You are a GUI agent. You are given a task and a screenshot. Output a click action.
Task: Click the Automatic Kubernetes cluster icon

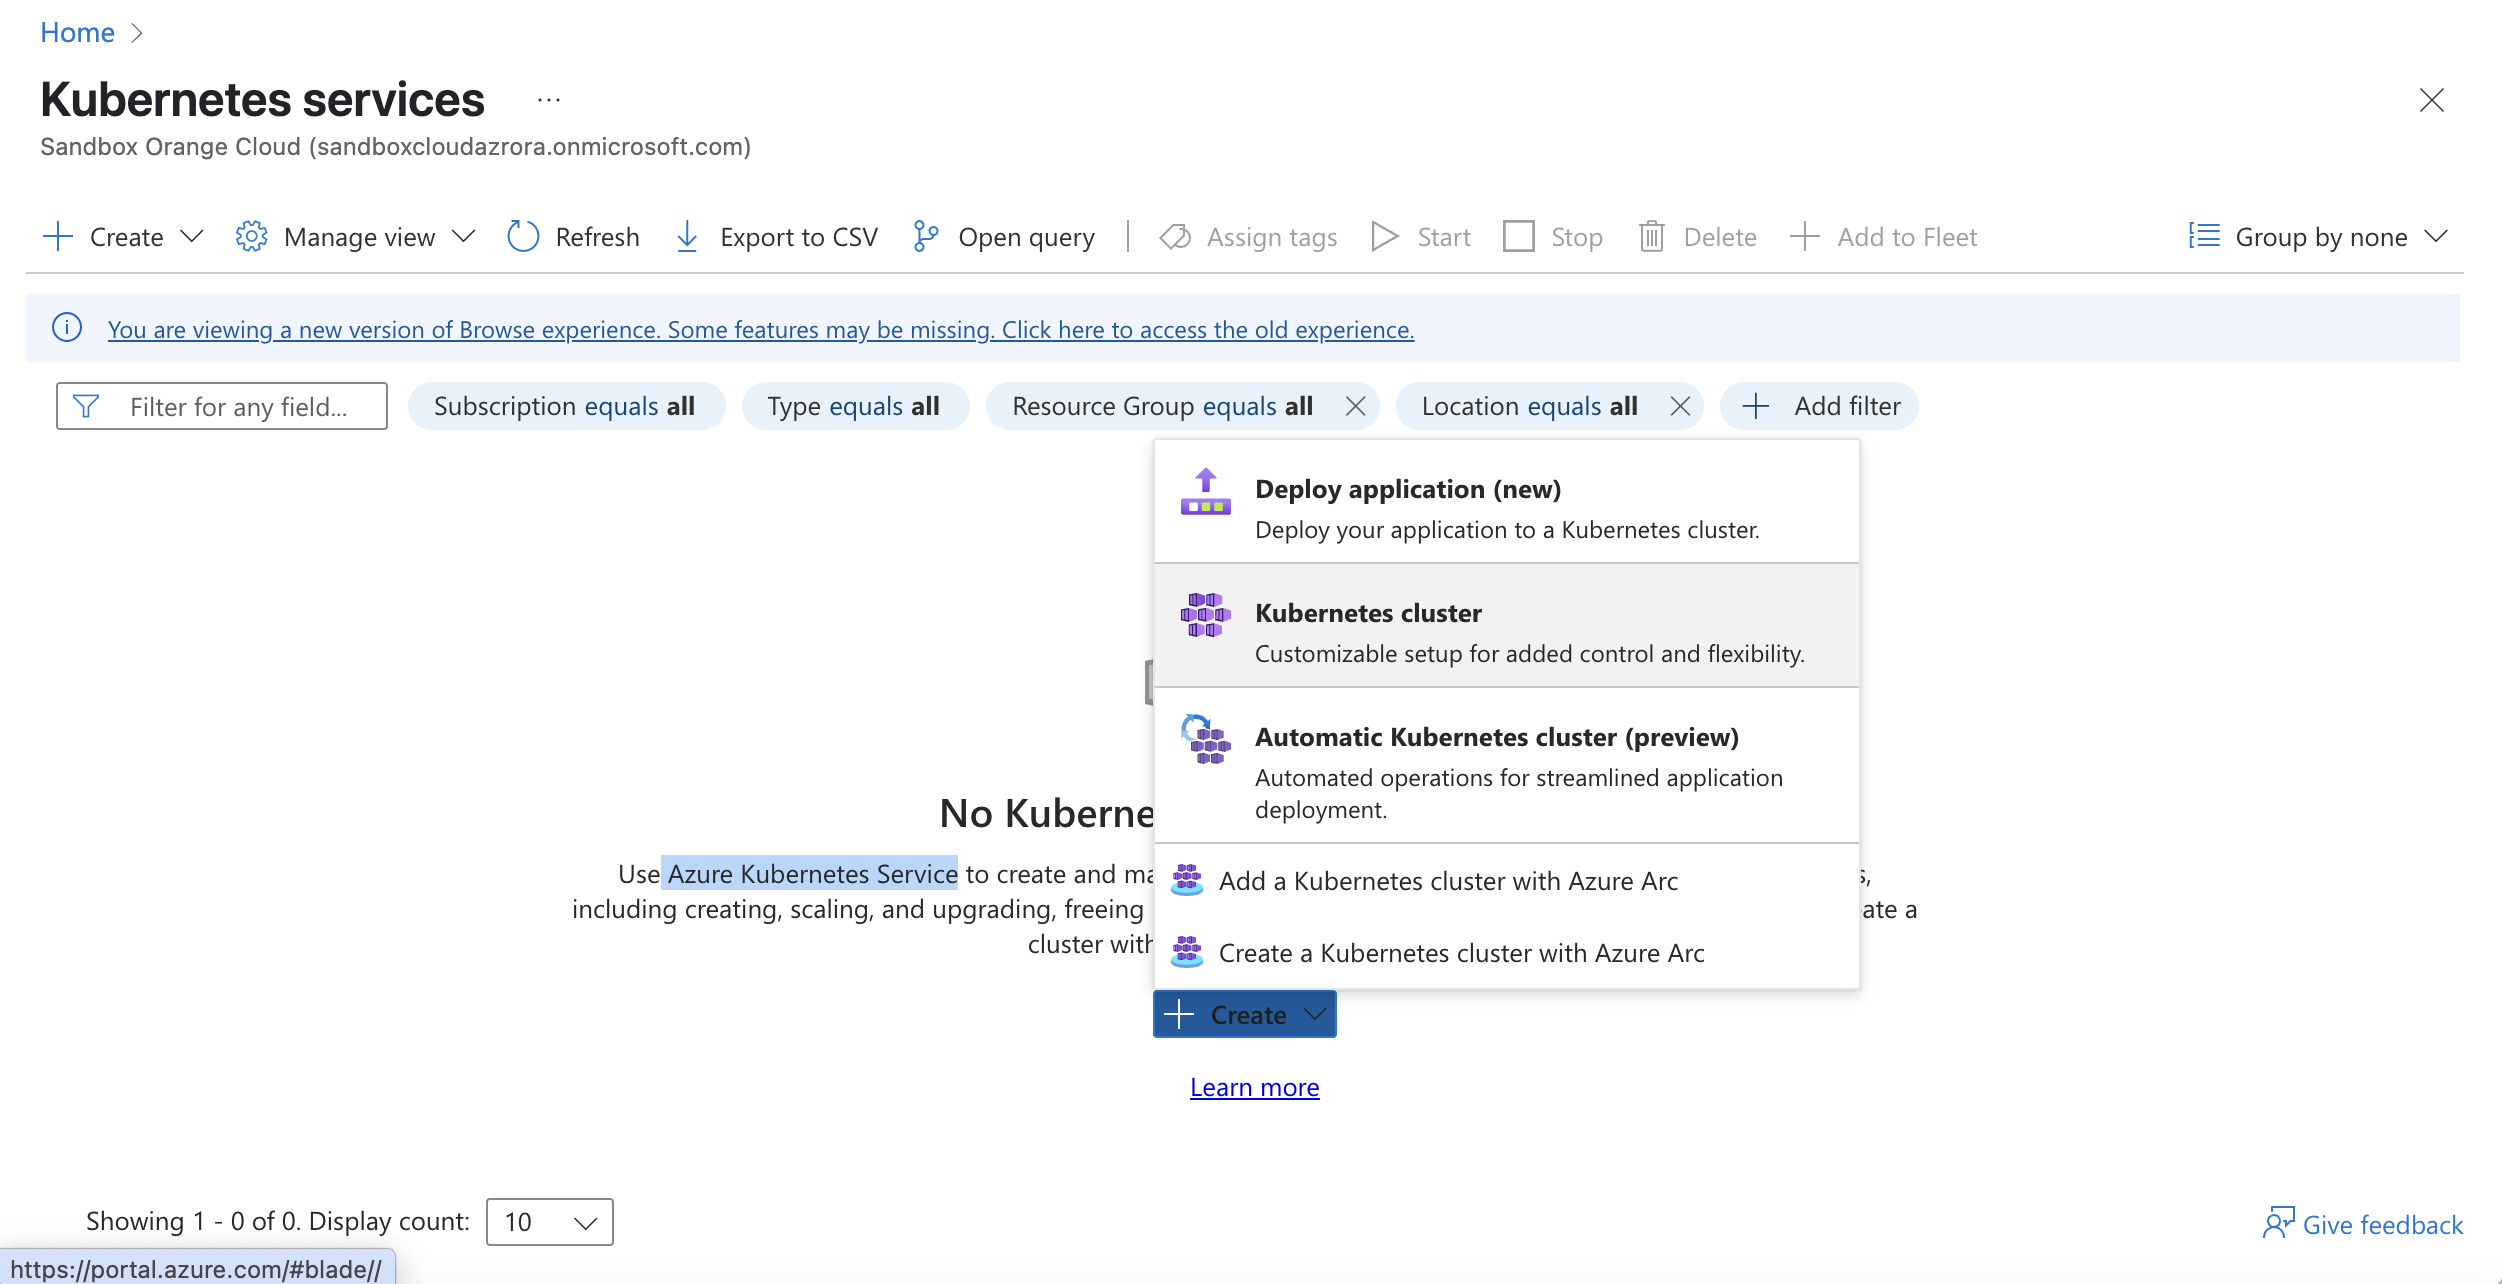pyautogui.click(x=1205, y=740)
